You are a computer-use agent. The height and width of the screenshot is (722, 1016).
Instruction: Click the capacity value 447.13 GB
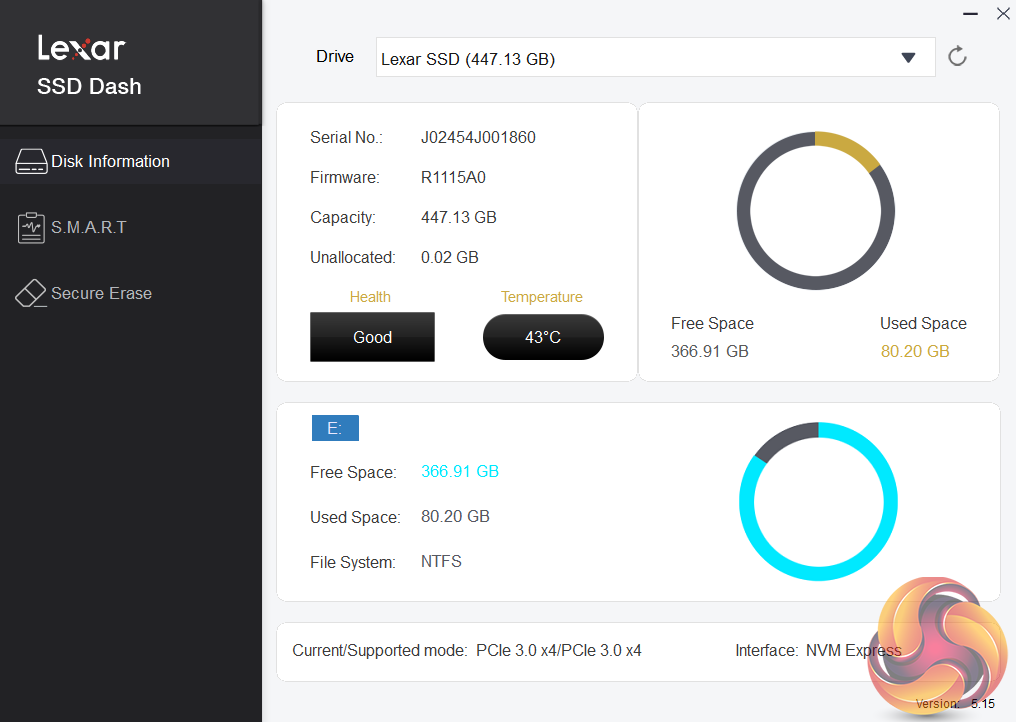click(x=459, y=217)
